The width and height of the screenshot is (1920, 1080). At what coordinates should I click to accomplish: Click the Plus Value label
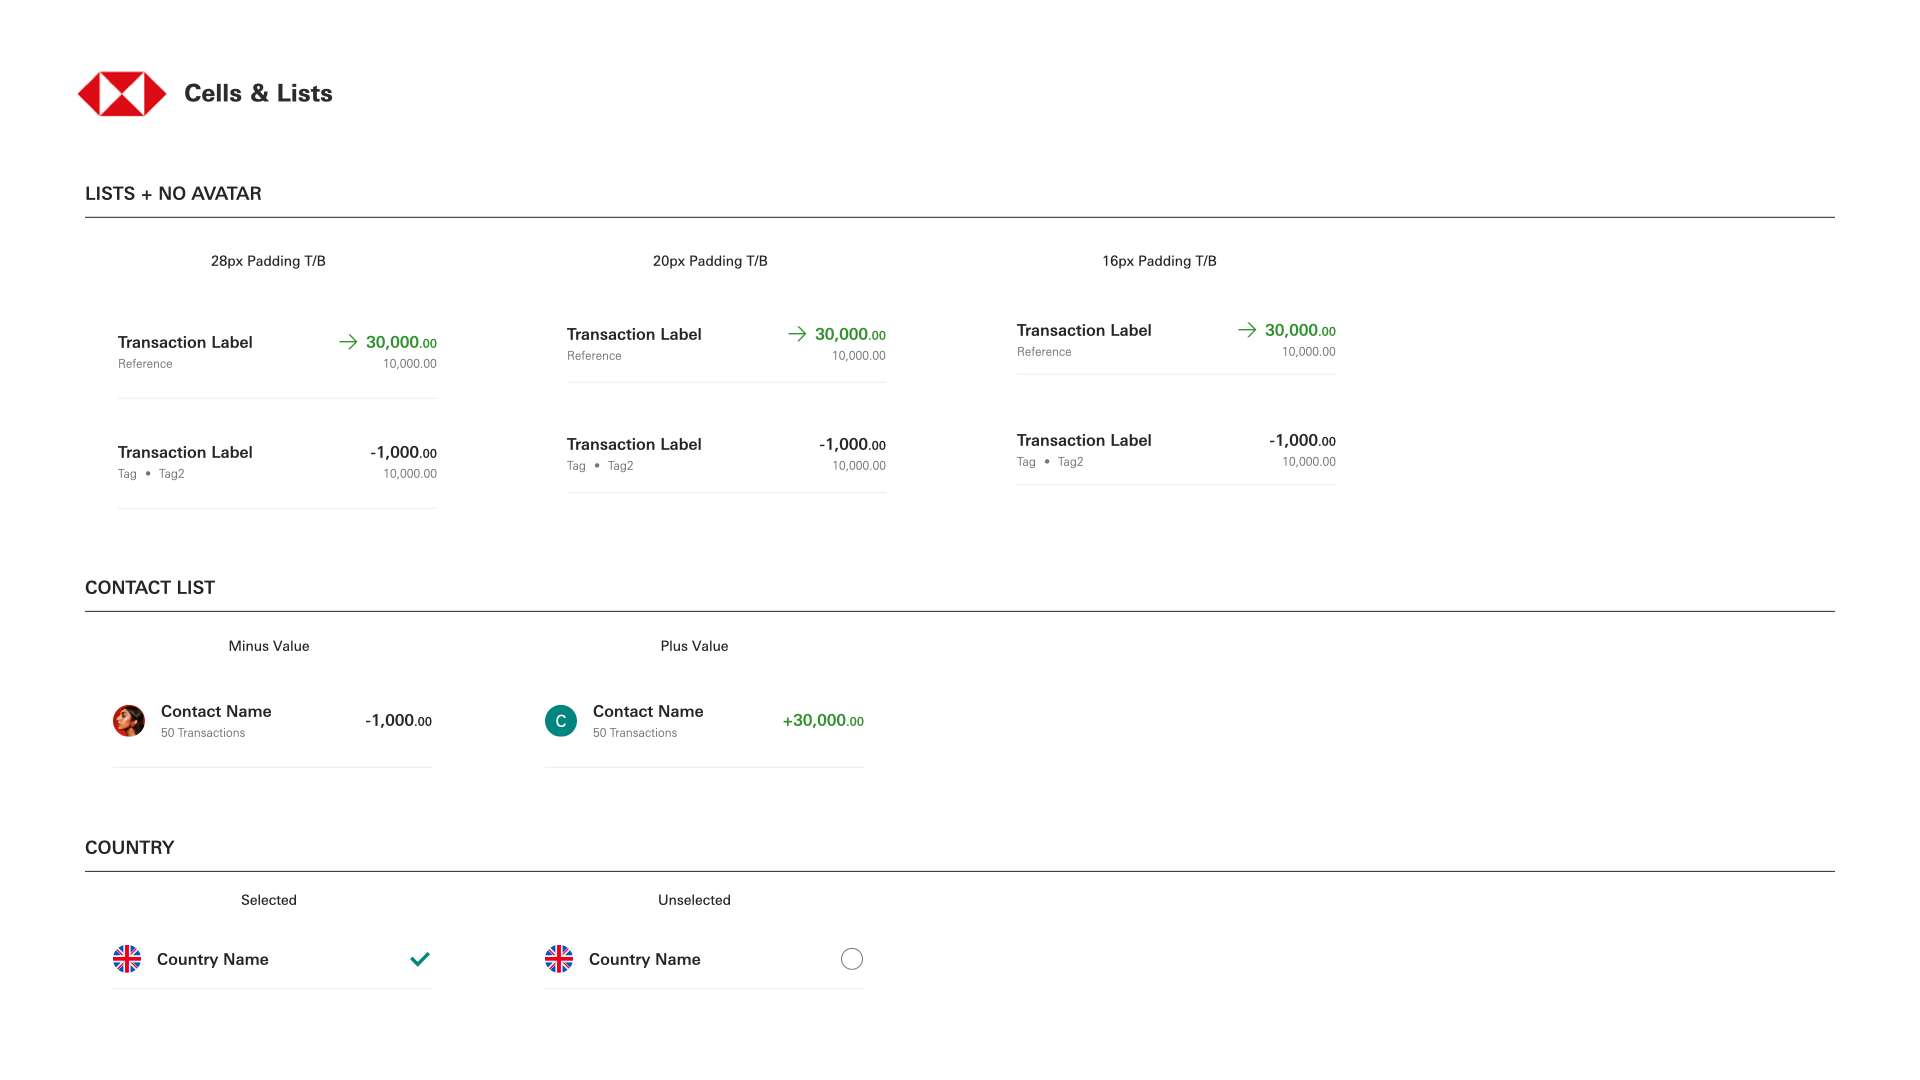tap(694, 646)
